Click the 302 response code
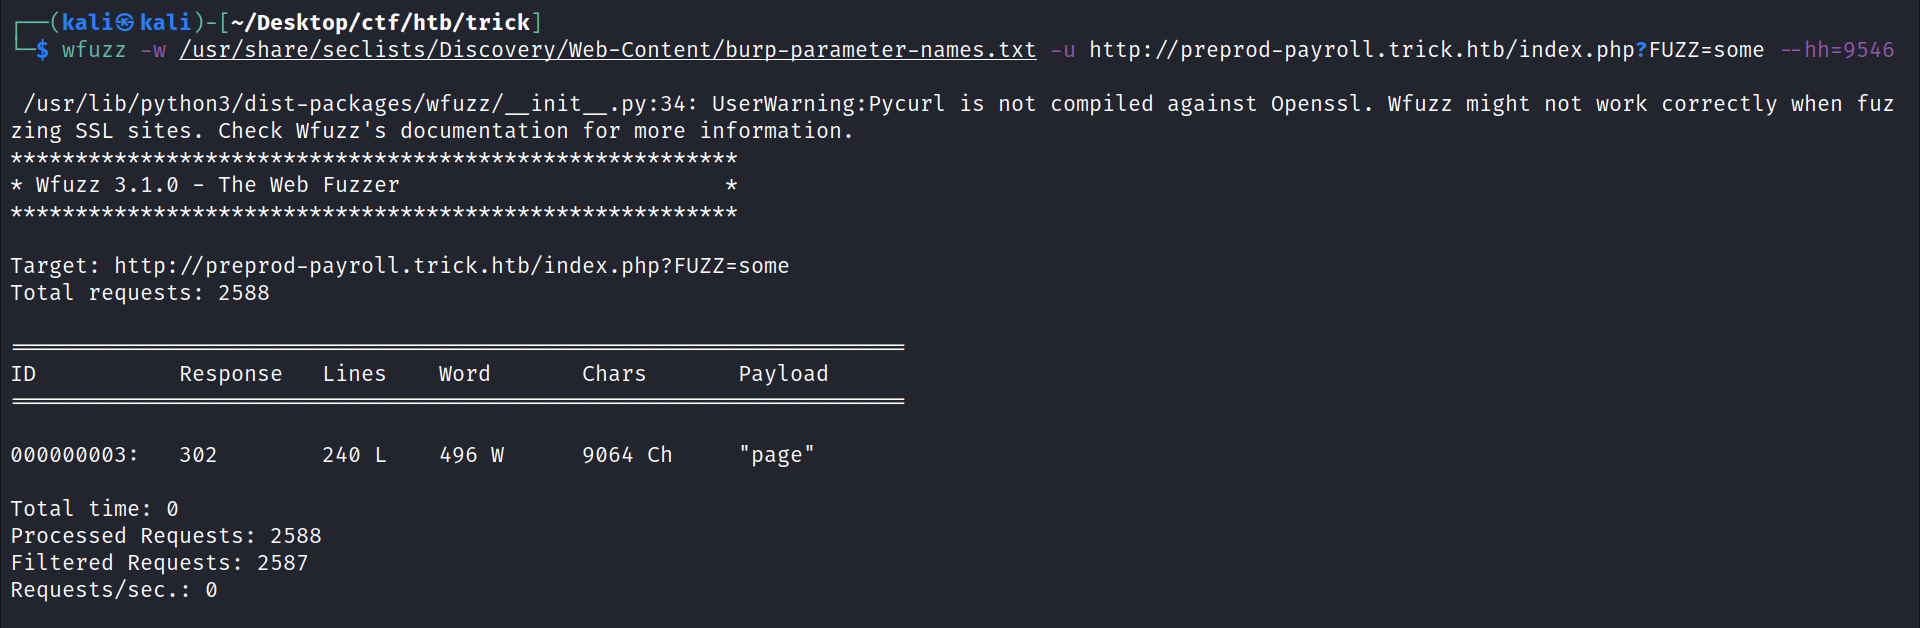The width and height of the screenshot is (1920, 628). click(198, 455)
